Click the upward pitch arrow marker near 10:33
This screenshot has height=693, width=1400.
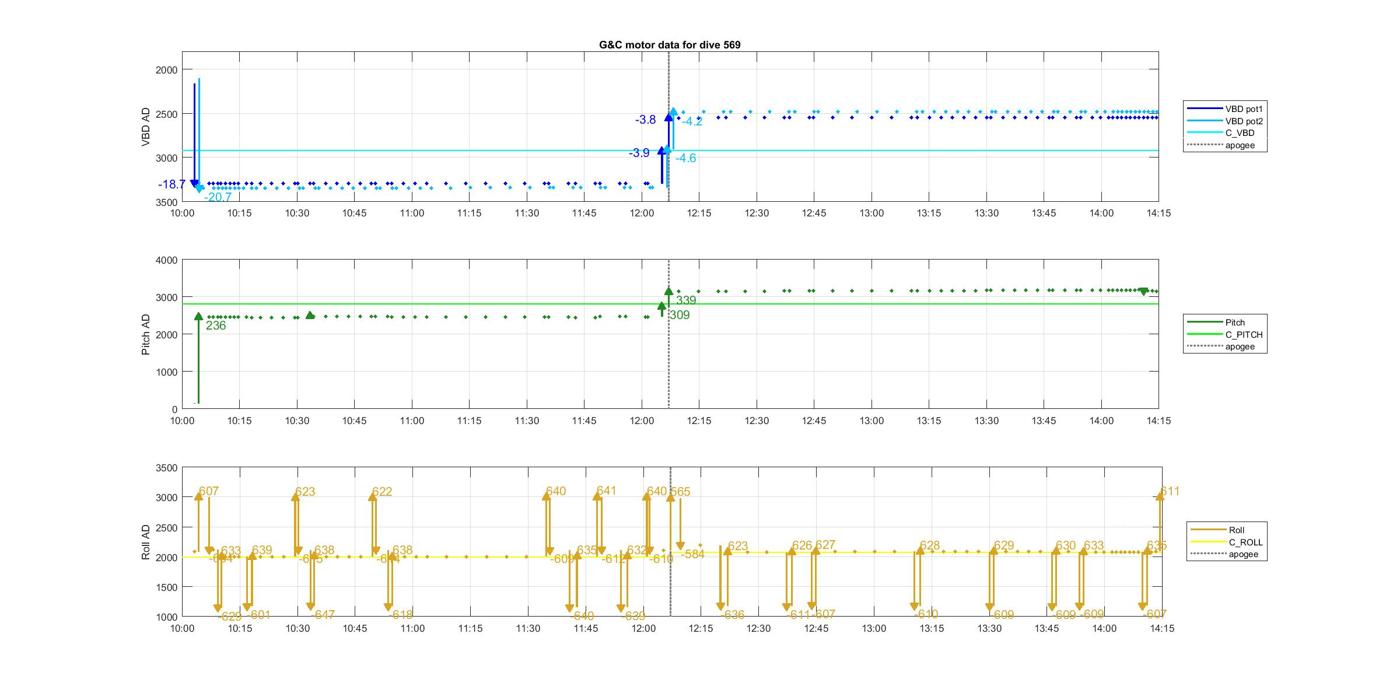tap(310, 315)
